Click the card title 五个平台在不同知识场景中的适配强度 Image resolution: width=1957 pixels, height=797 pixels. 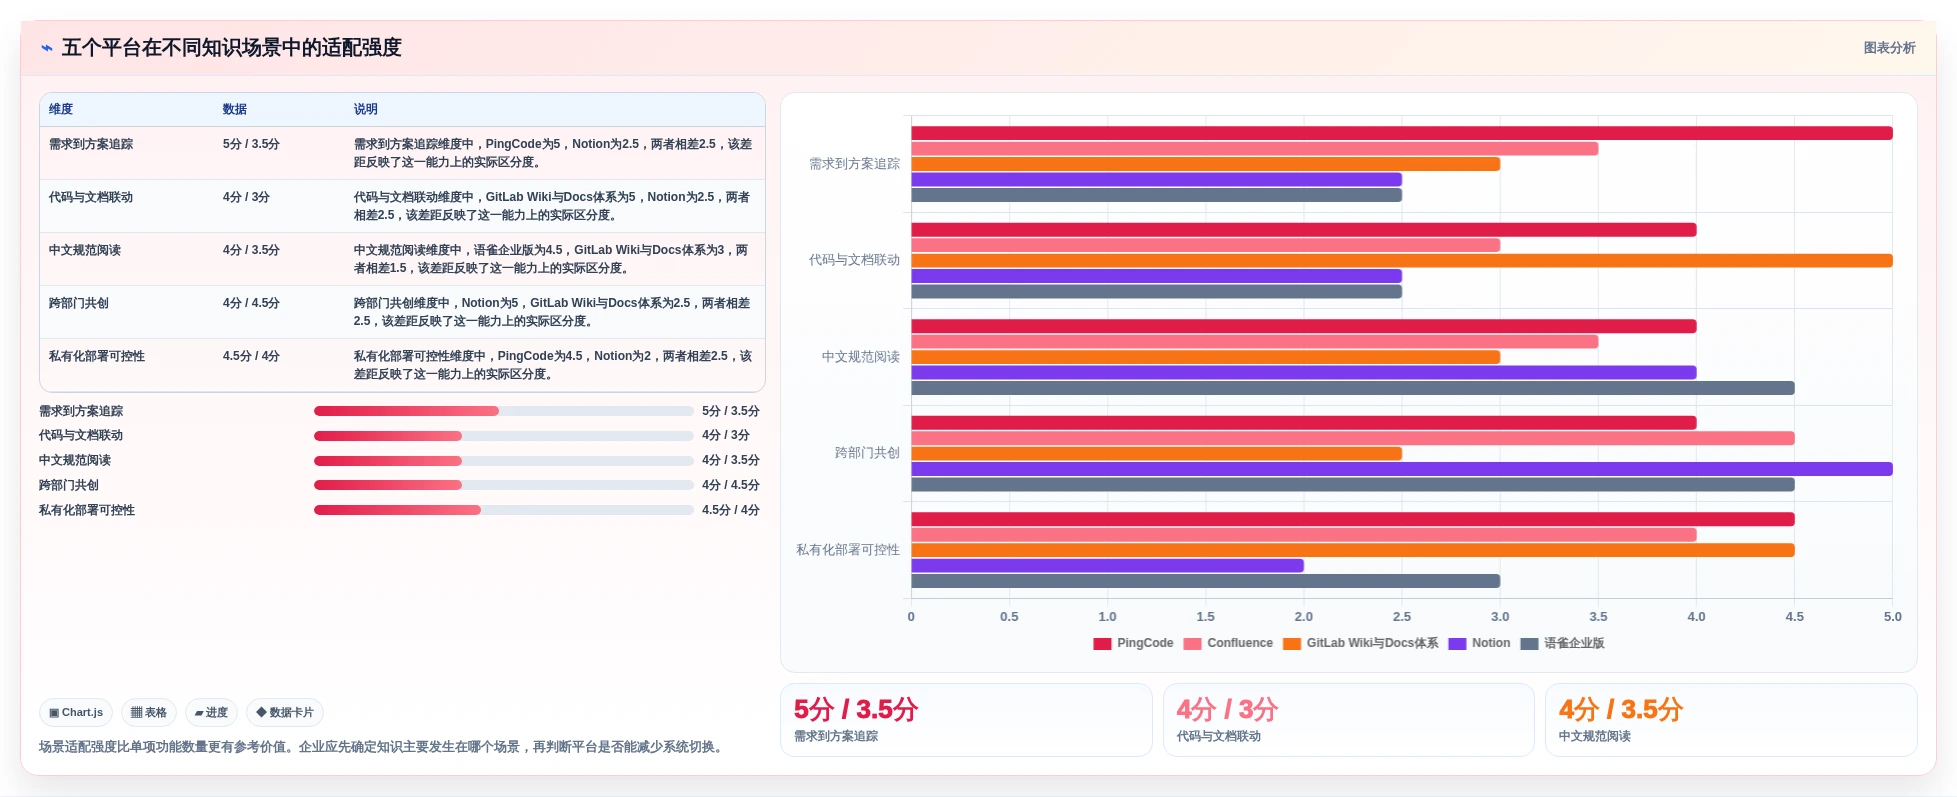[231, 48]
